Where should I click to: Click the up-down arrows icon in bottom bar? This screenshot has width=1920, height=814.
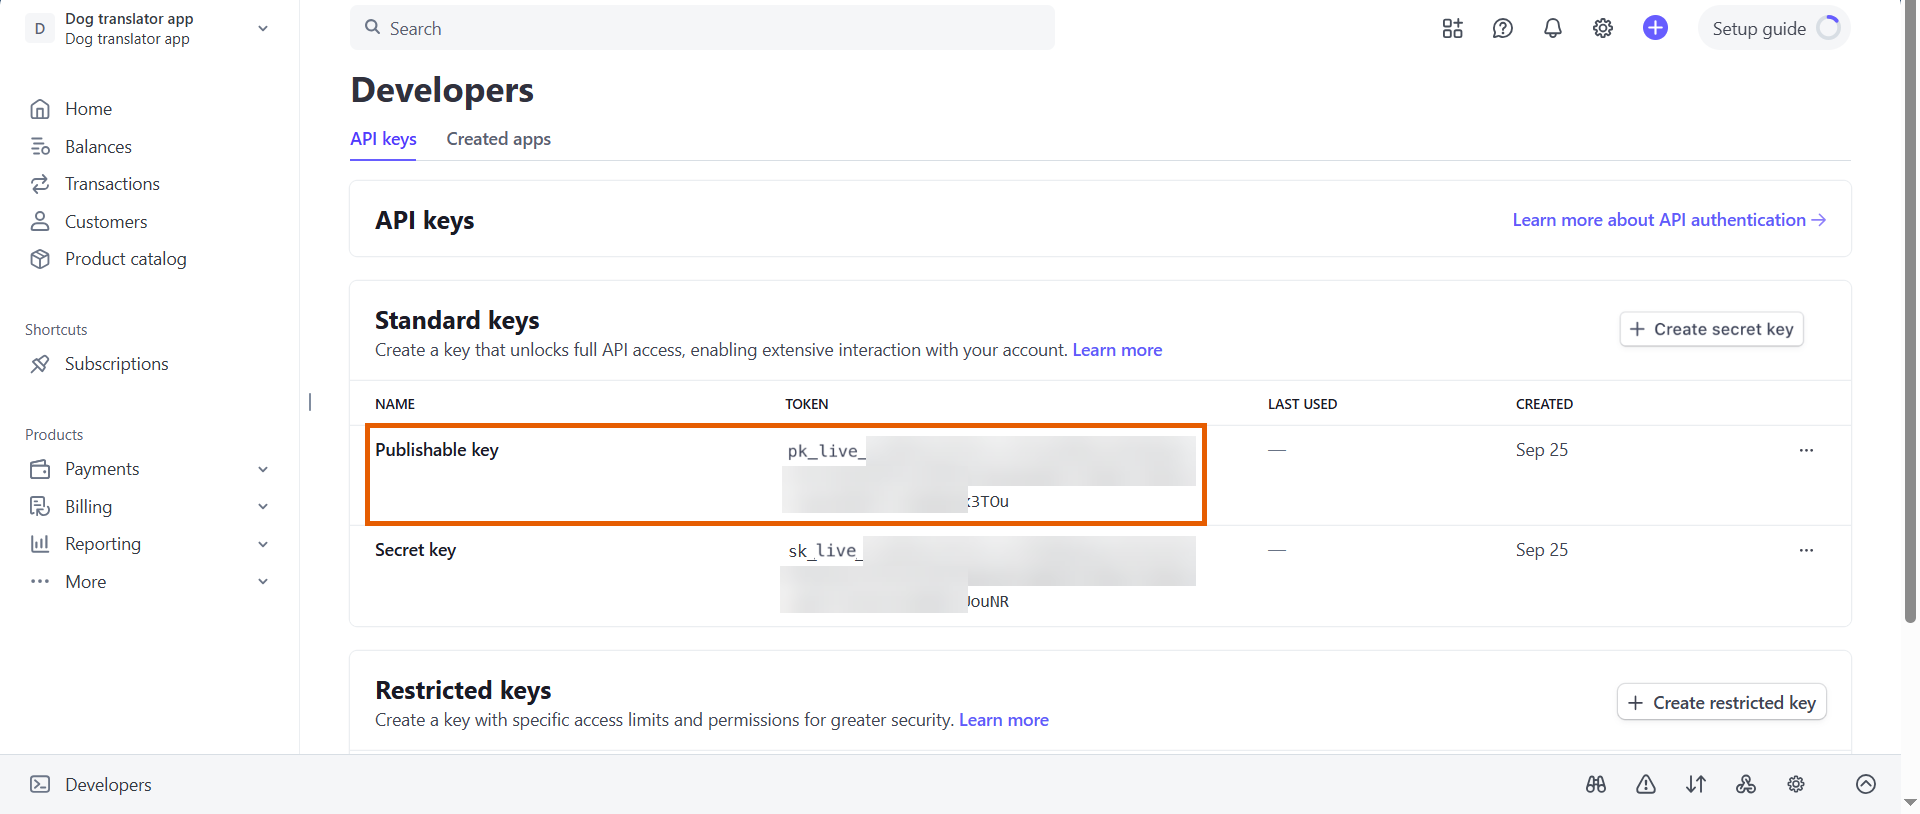(1696, 784)
